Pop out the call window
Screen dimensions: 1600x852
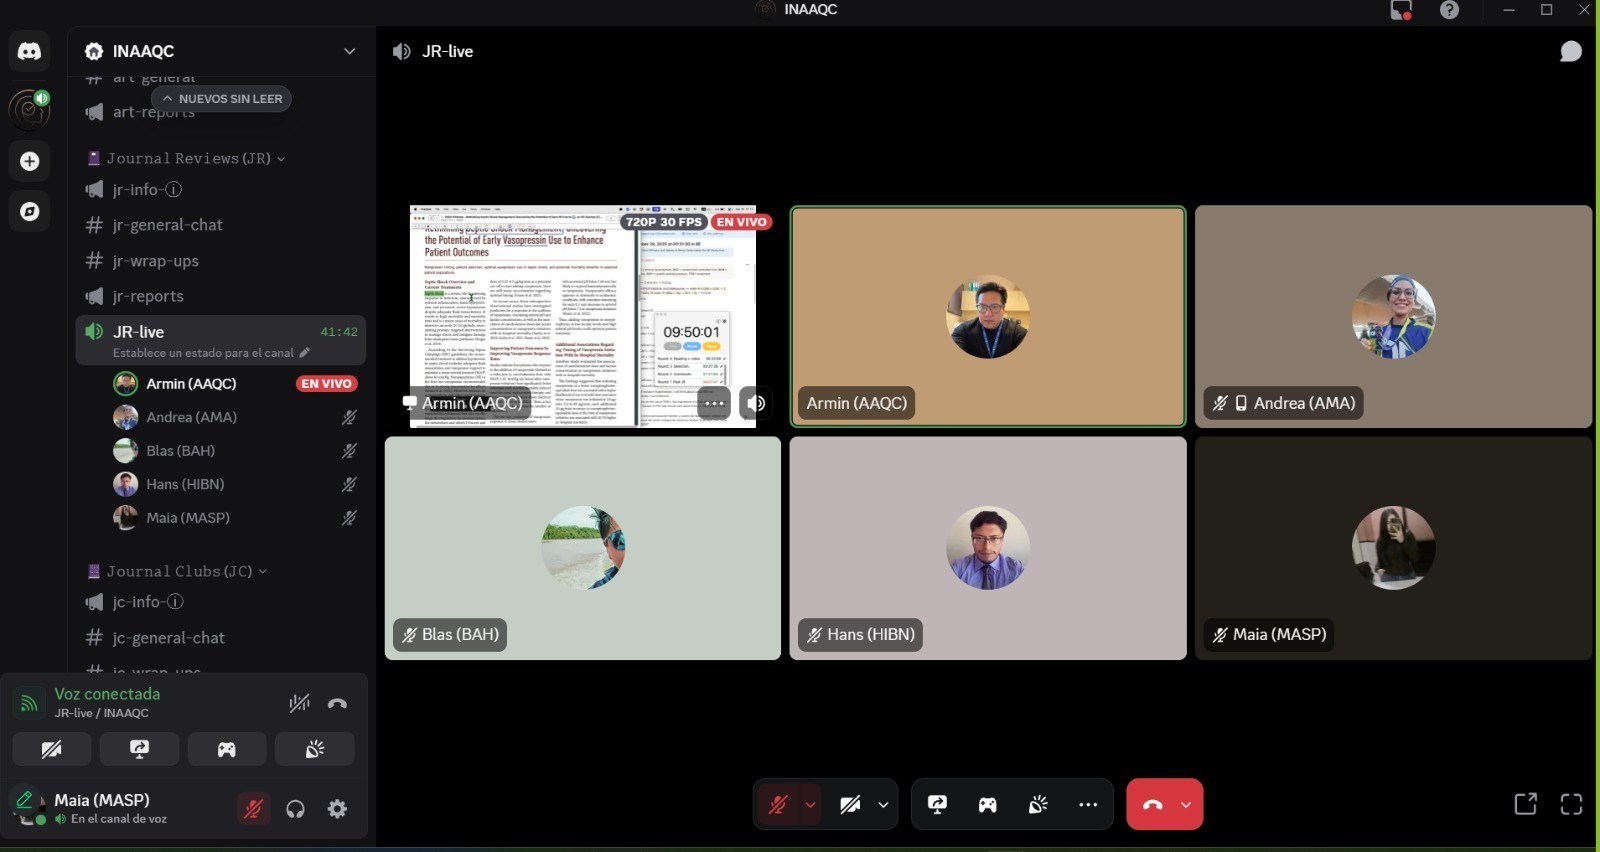pyautogui.click(x=1525, y=804)
